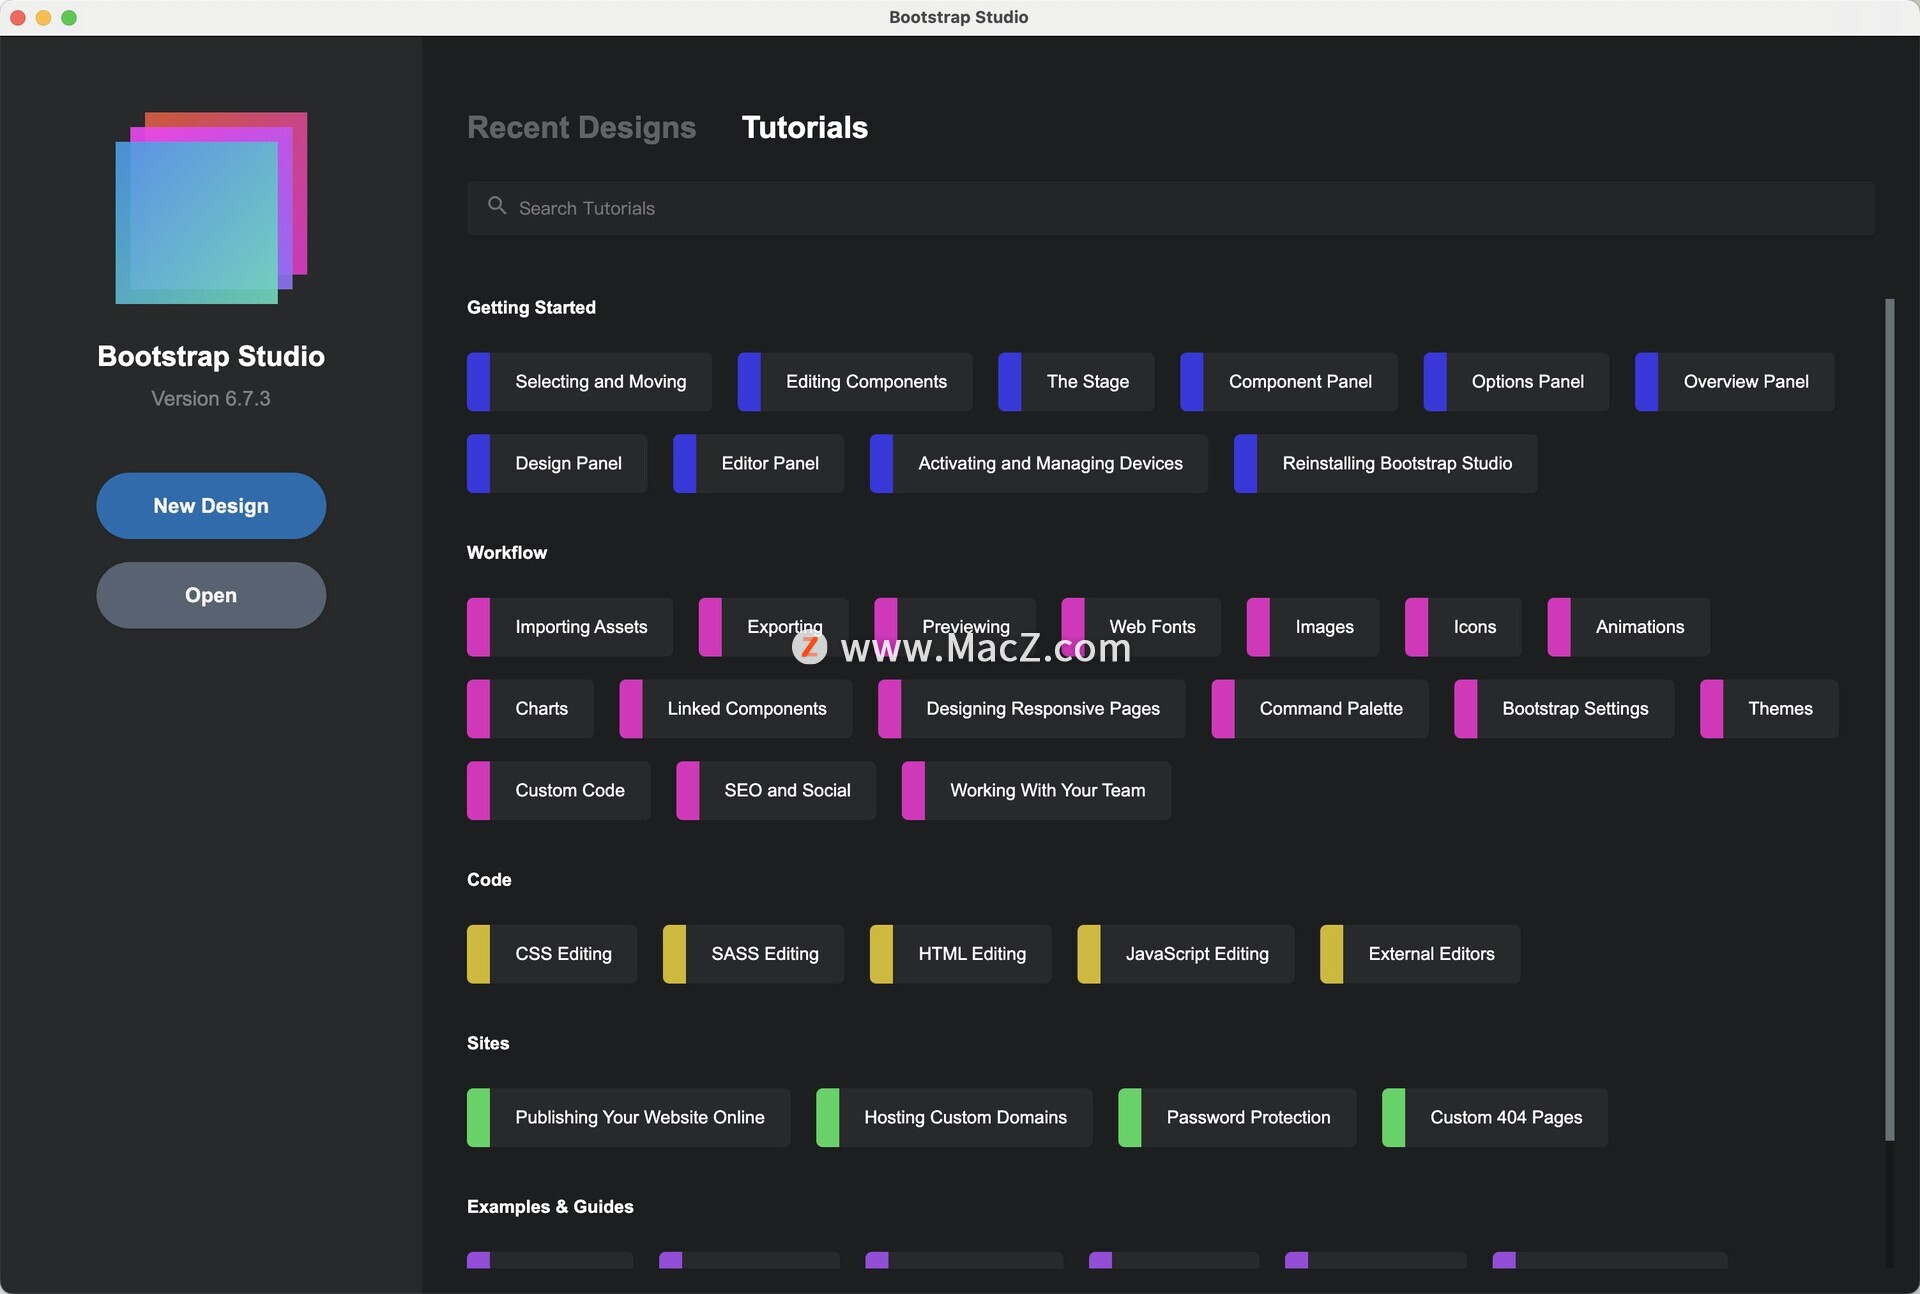Open Bootstrap Settings tutorial
Viewport: 1920px width, 1294px height.
pos(1563,709)
